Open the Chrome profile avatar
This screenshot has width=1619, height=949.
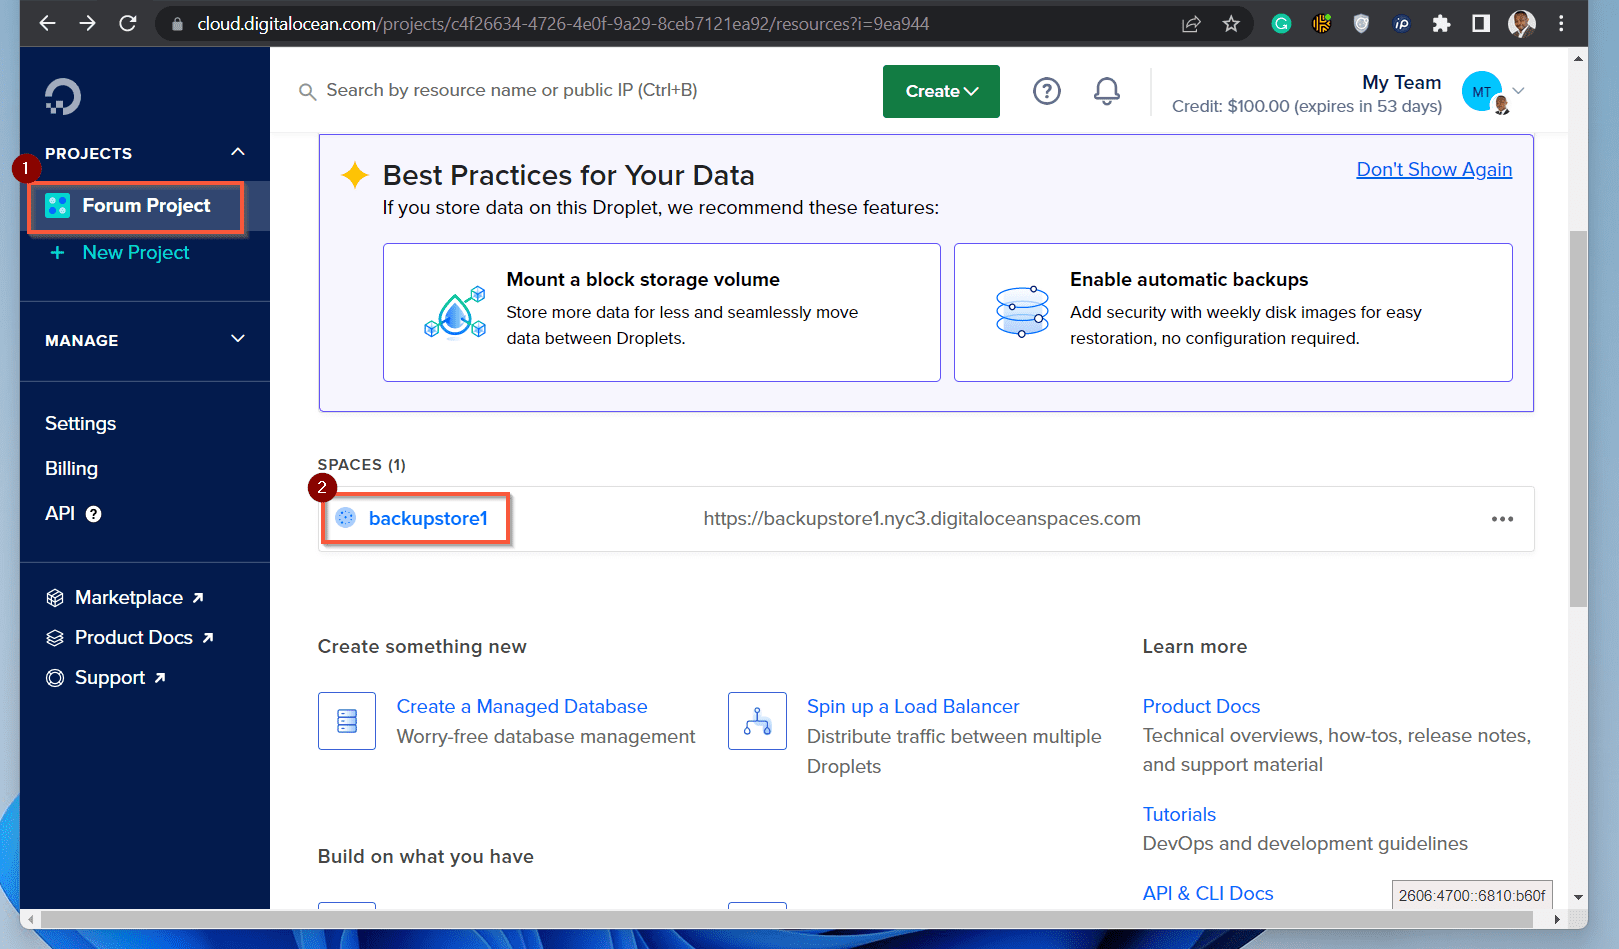(x=1521, y=24)
